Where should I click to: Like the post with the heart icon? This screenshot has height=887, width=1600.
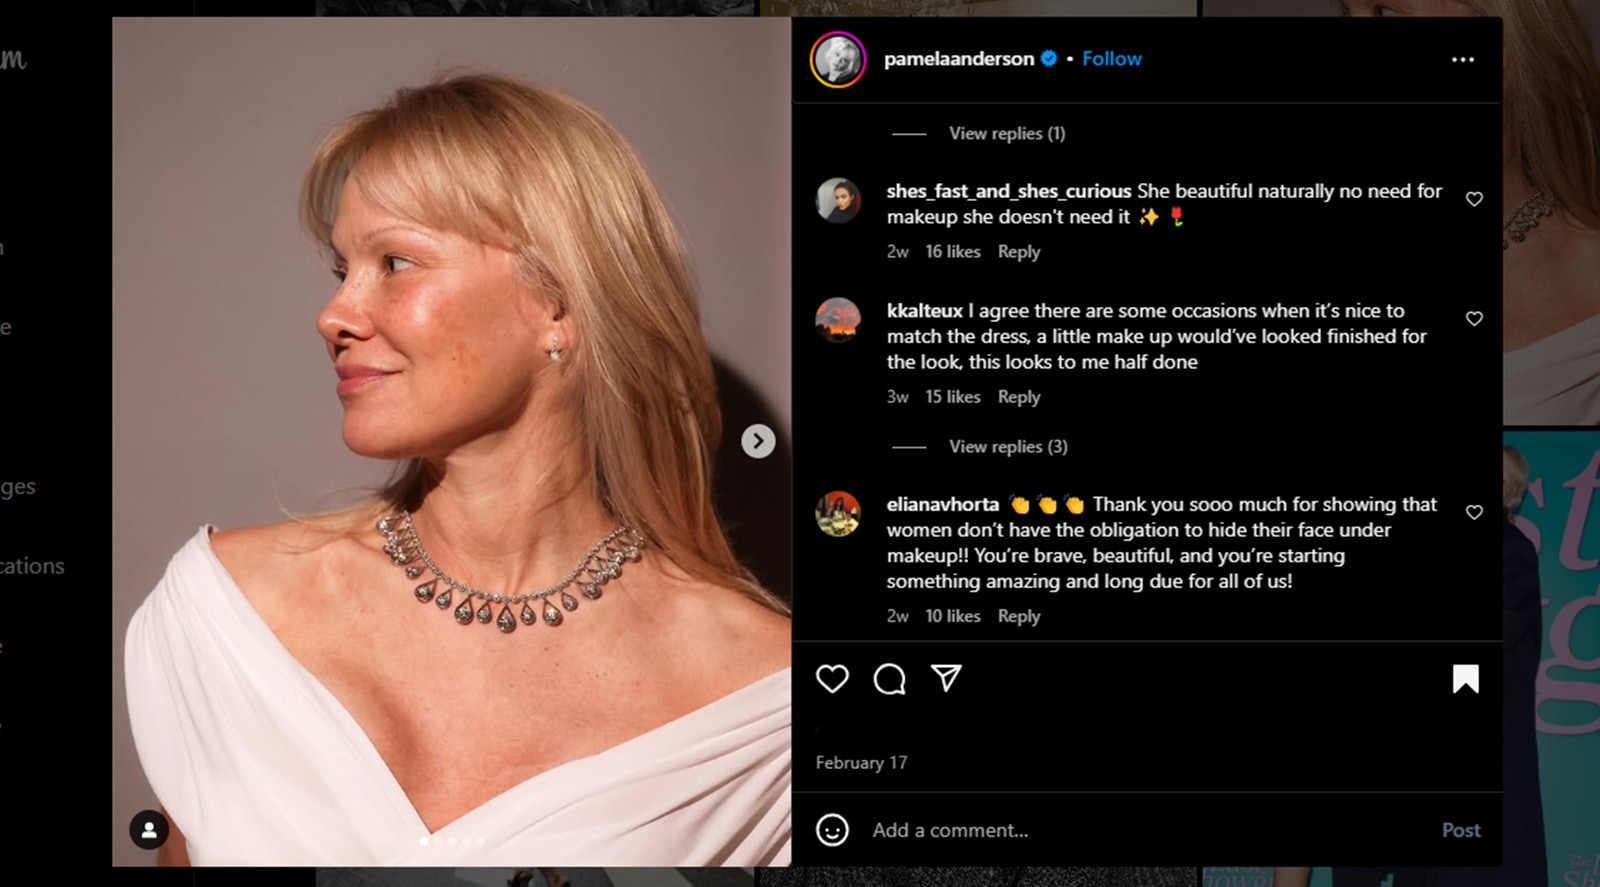click(x=832, y=679)
